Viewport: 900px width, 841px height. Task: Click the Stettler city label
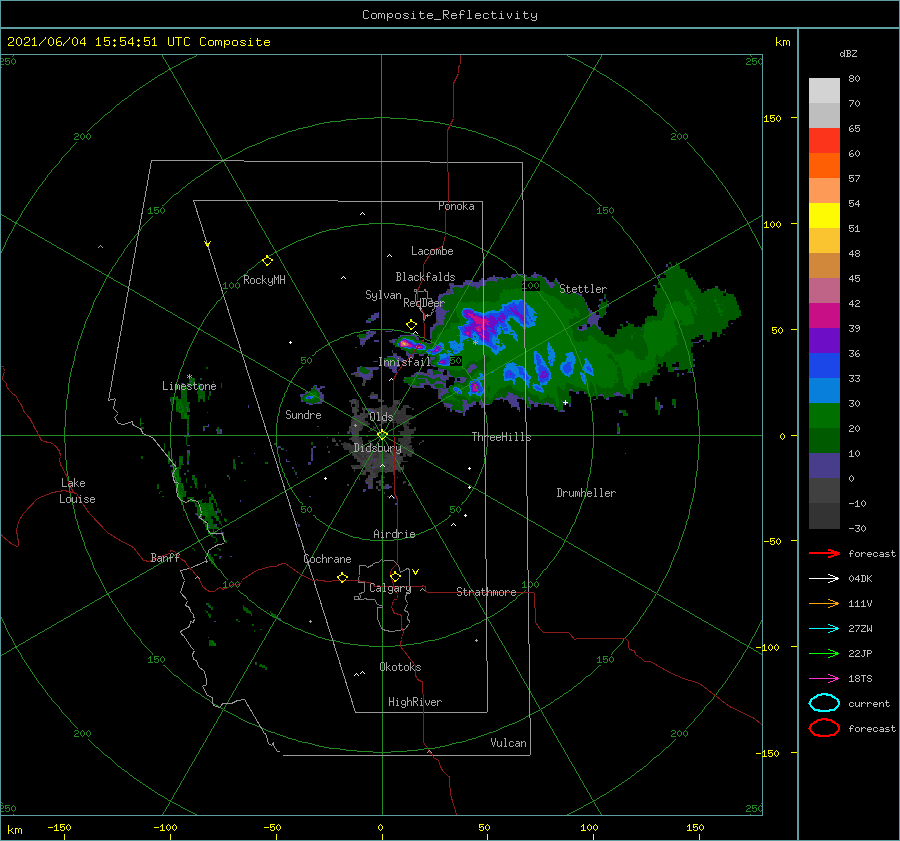[583, 289]
